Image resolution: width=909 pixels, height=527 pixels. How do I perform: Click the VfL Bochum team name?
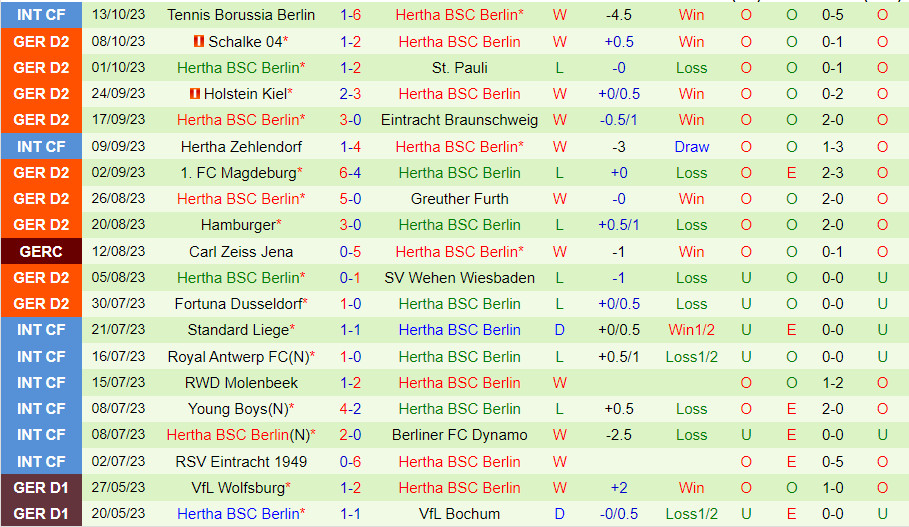click(460, 513)
